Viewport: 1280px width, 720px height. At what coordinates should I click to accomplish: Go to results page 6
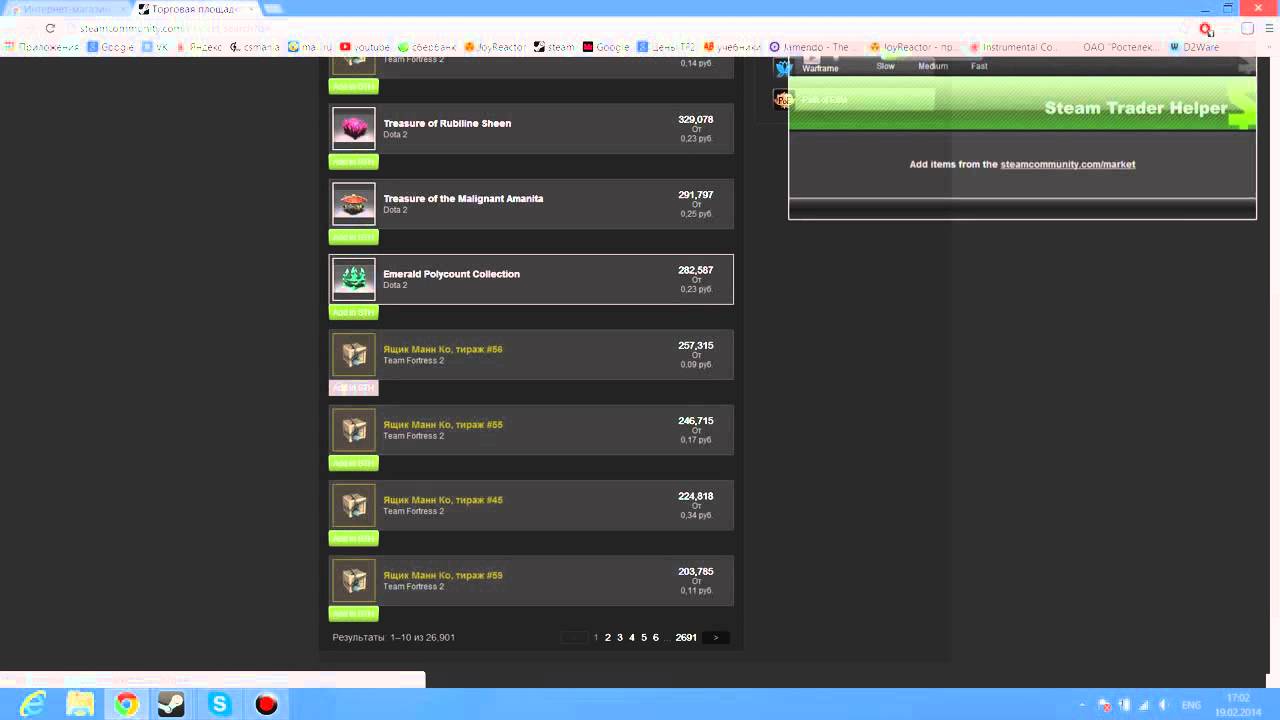pos(656,637)
